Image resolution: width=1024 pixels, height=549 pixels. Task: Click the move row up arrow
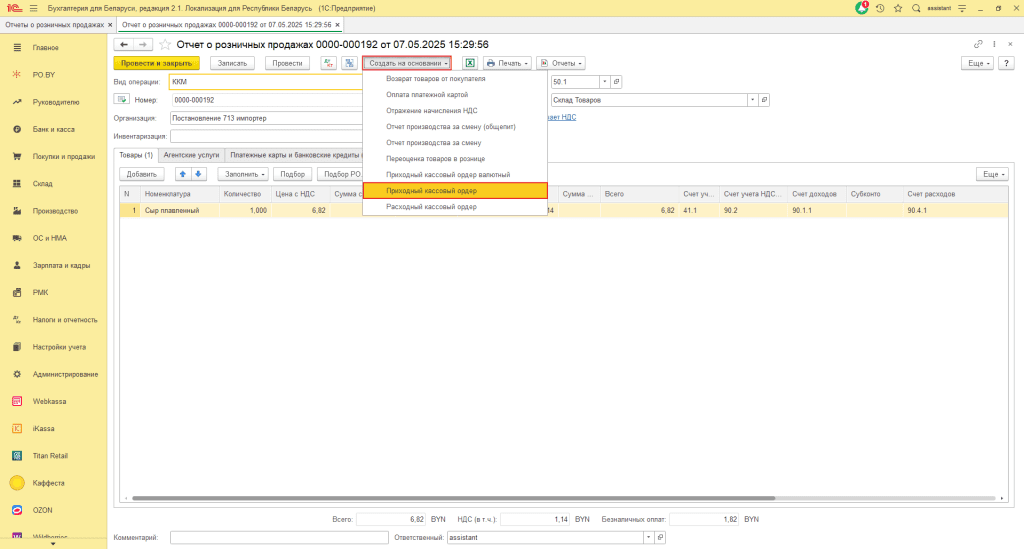point(182,174)
